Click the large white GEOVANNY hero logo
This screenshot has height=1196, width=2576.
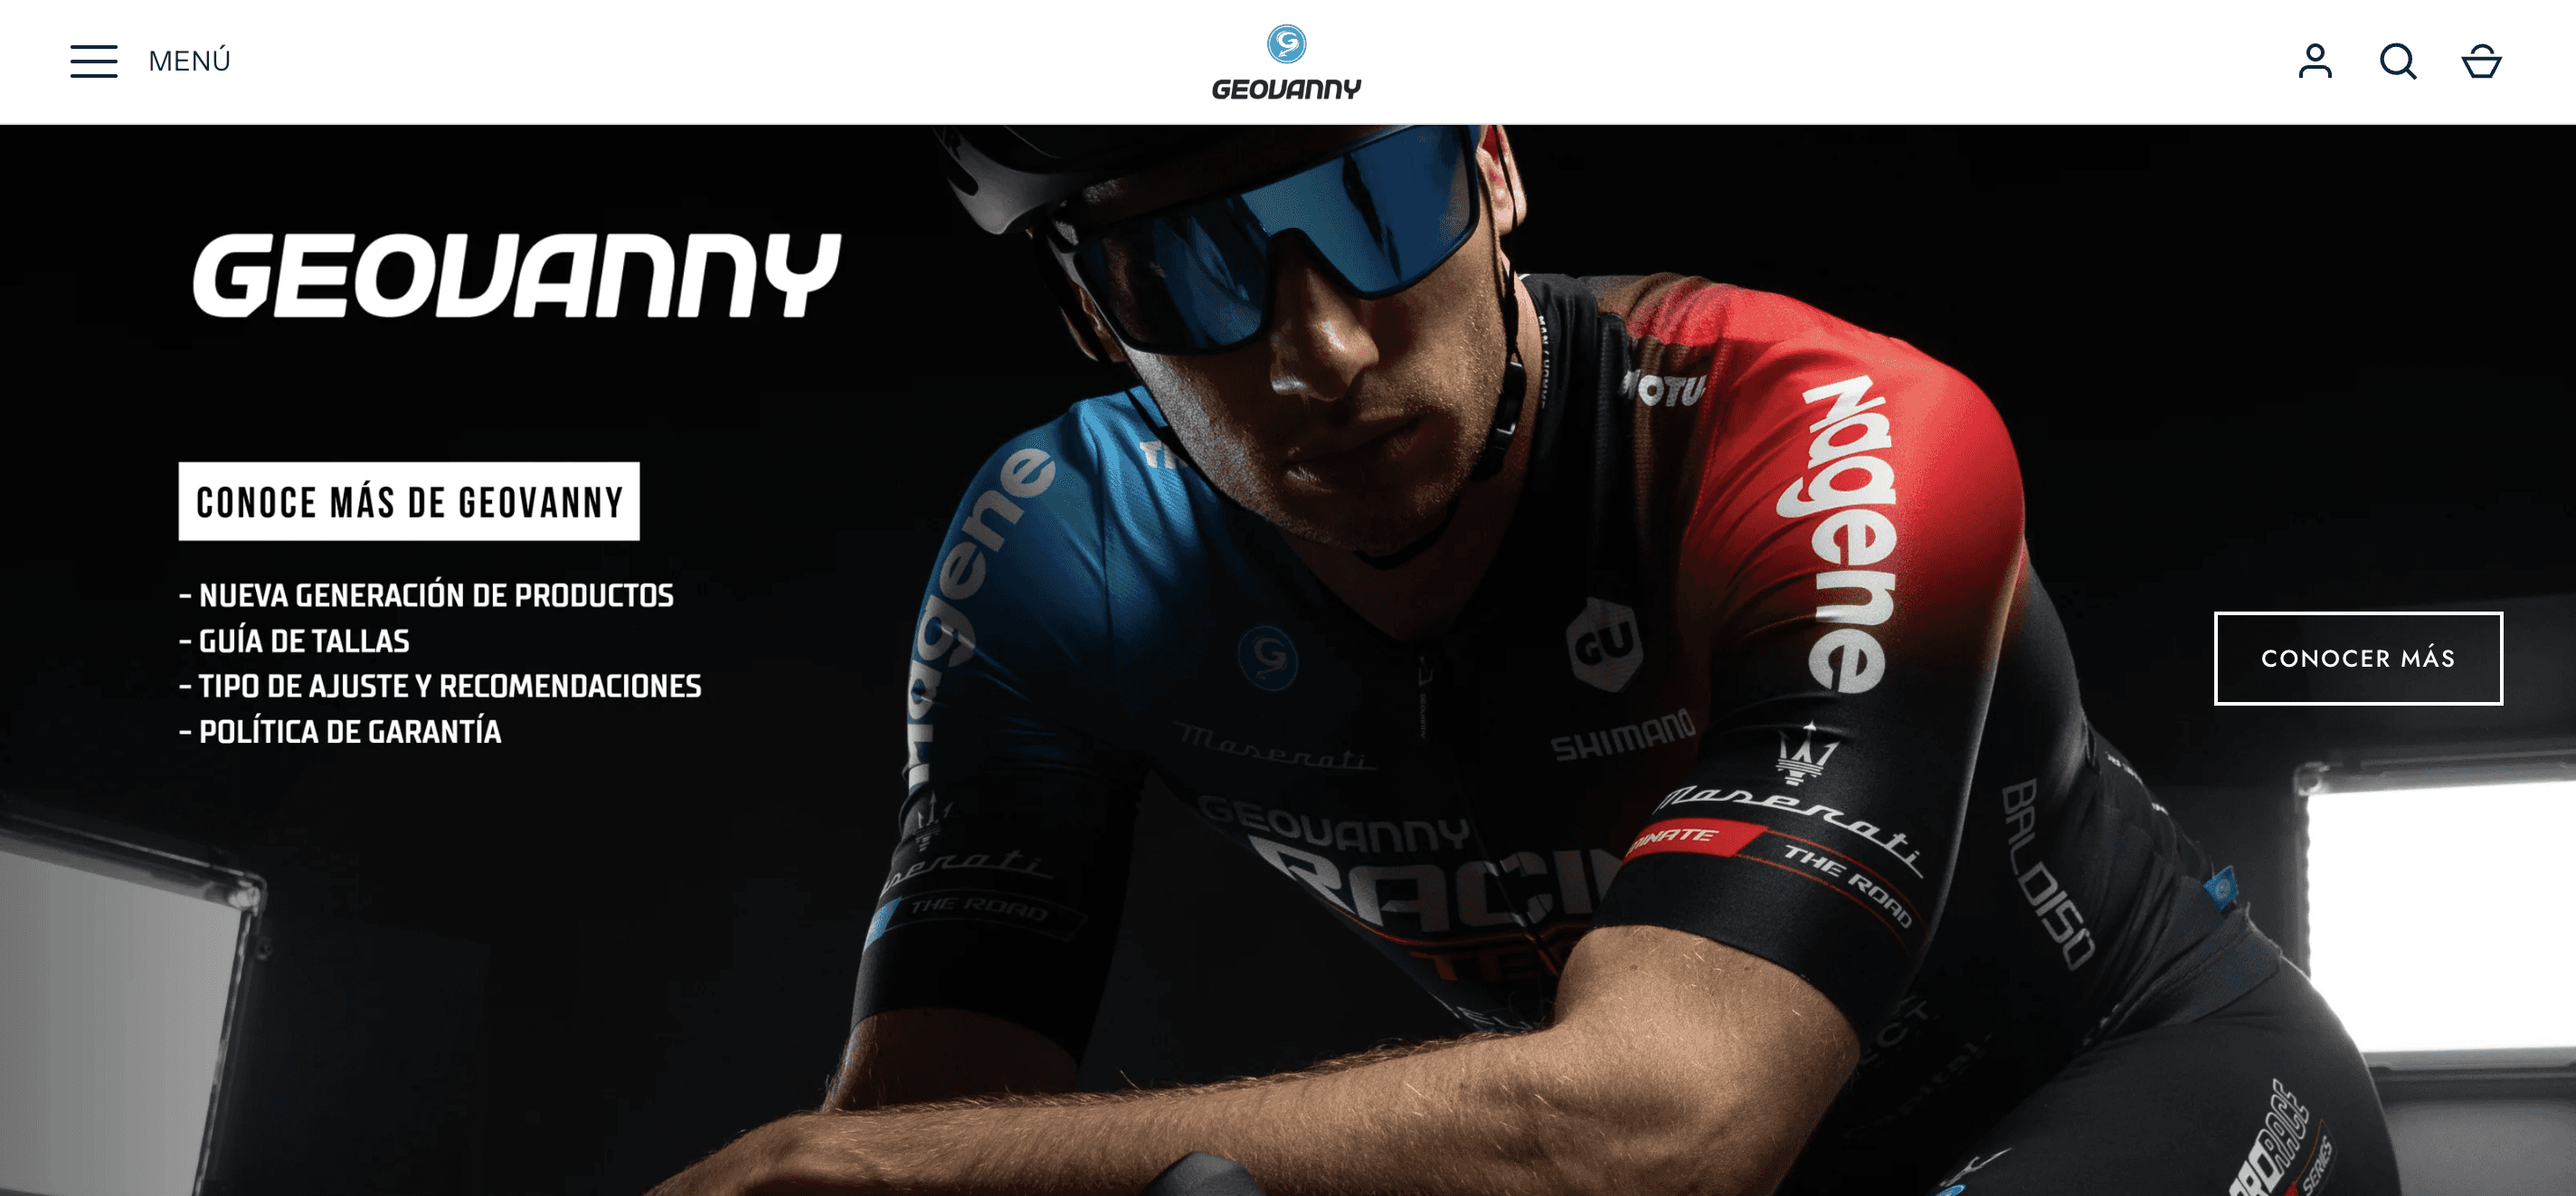pyautogui.click(x=517, y=276)
